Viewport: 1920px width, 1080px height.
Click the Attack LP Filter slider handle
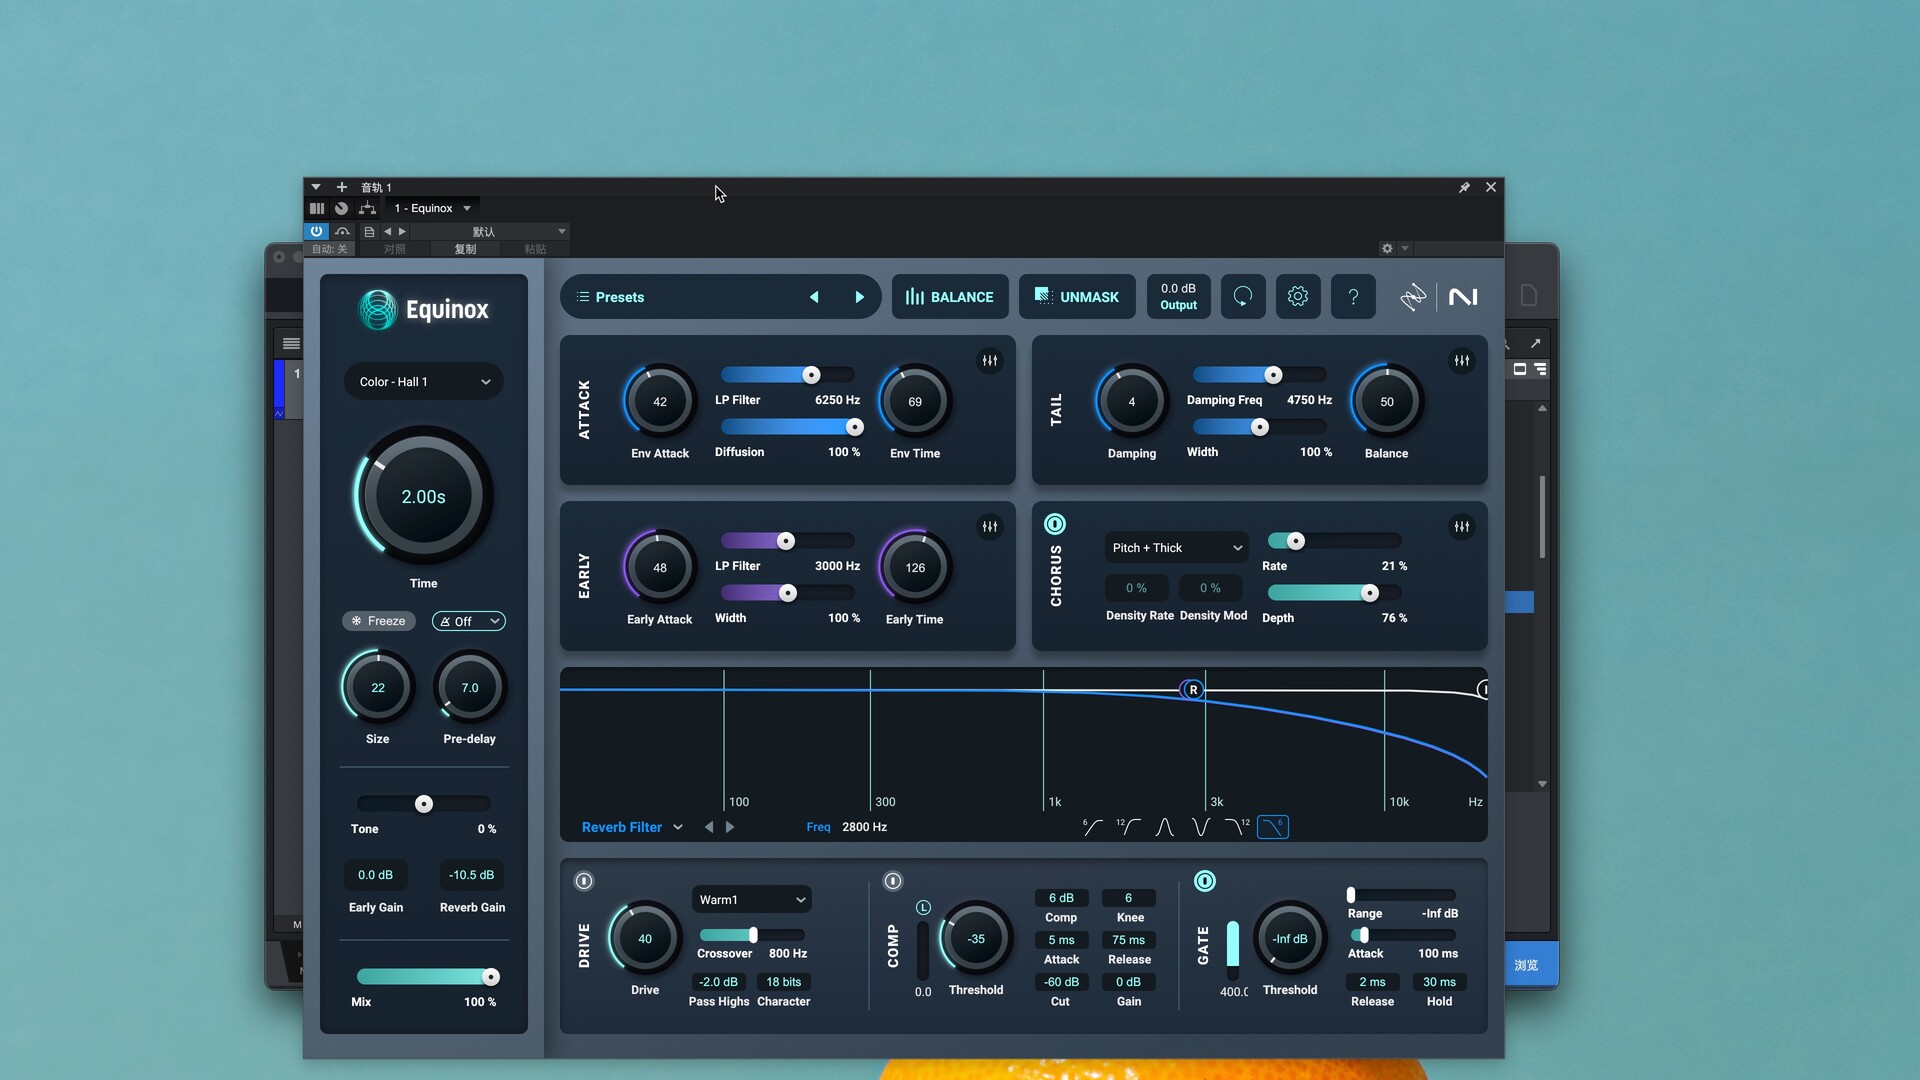pyautogui.click(x=812, y=376)
